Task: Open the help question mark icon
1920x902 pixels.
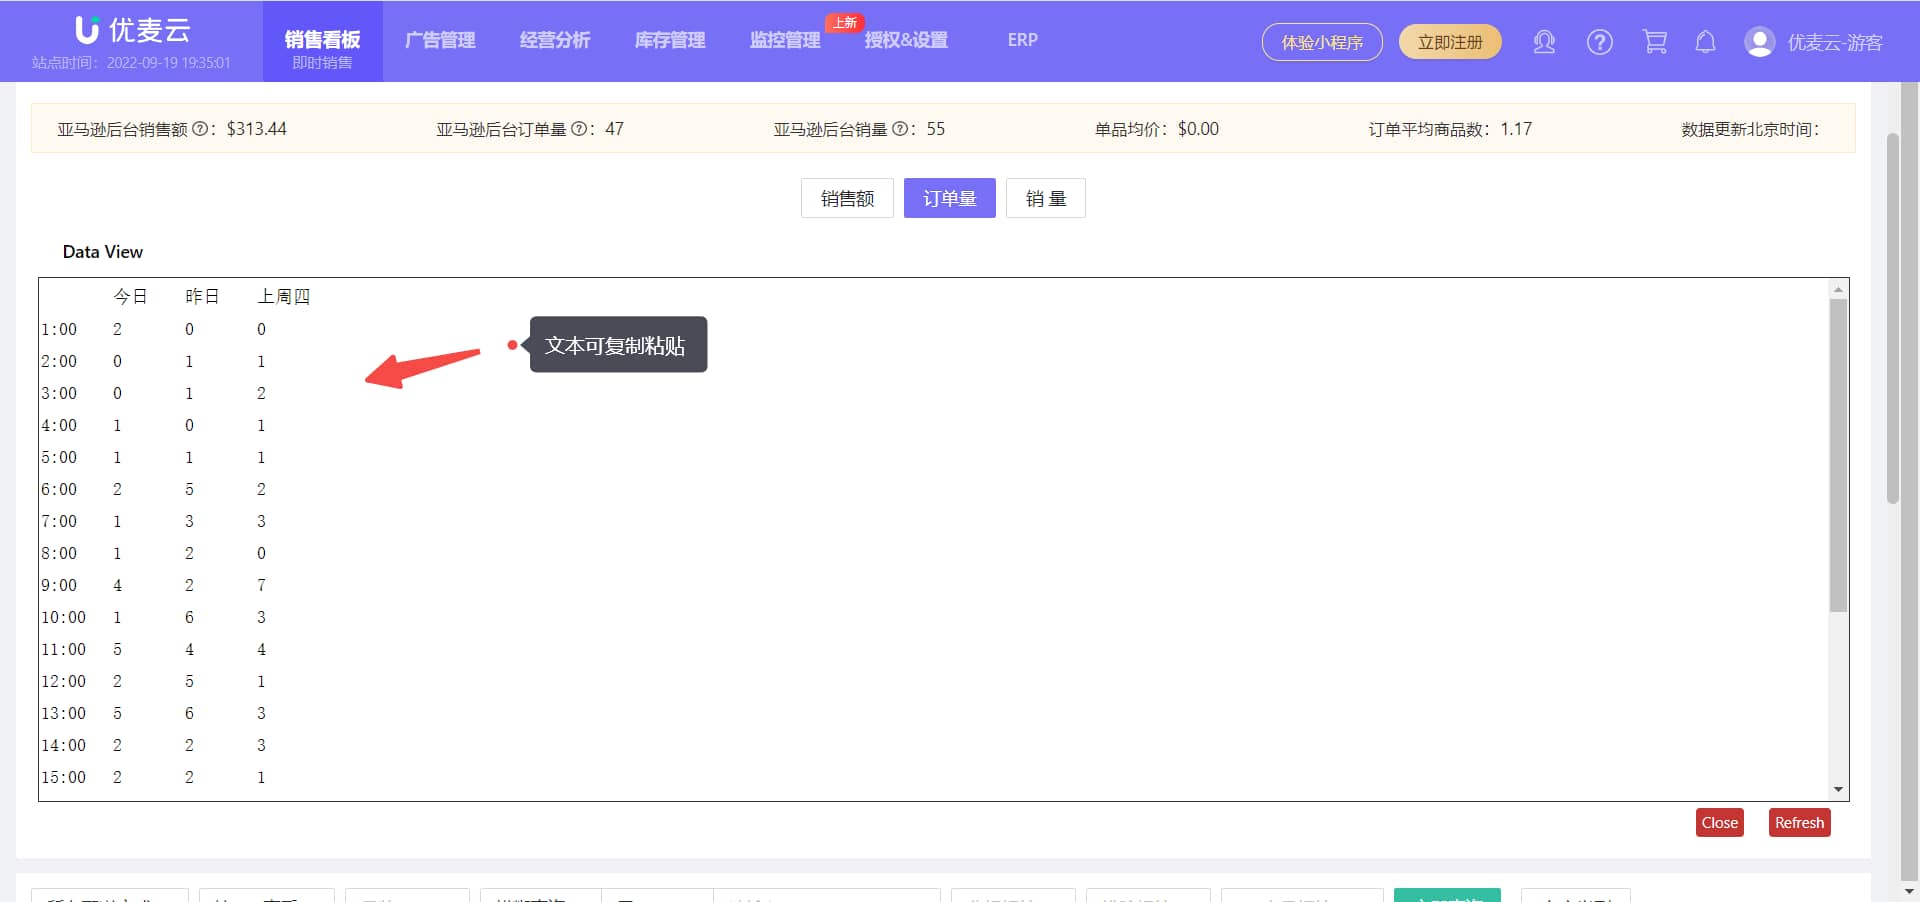Action: click(1599, 42)
